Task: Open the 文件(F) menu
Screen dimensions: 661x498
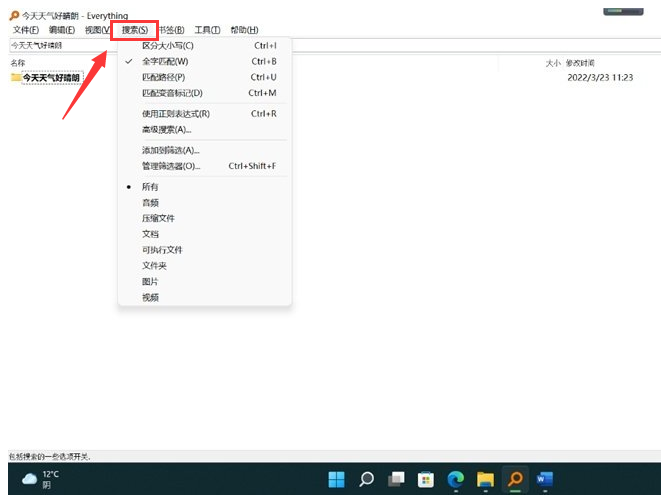Action: tap(25, 30)
